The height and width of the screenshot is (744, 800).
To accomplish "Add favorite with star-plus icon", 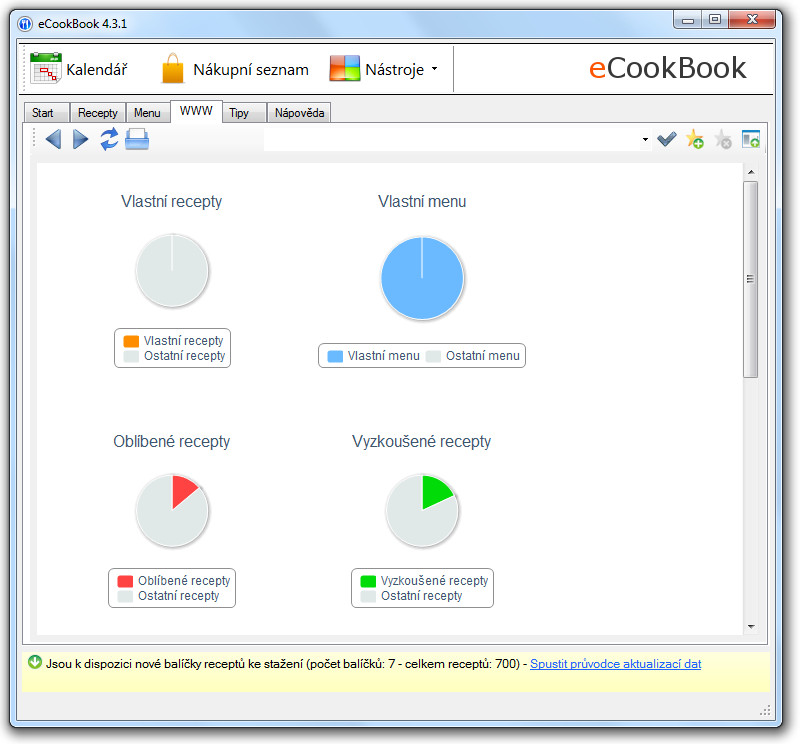I will pos(695,139).
